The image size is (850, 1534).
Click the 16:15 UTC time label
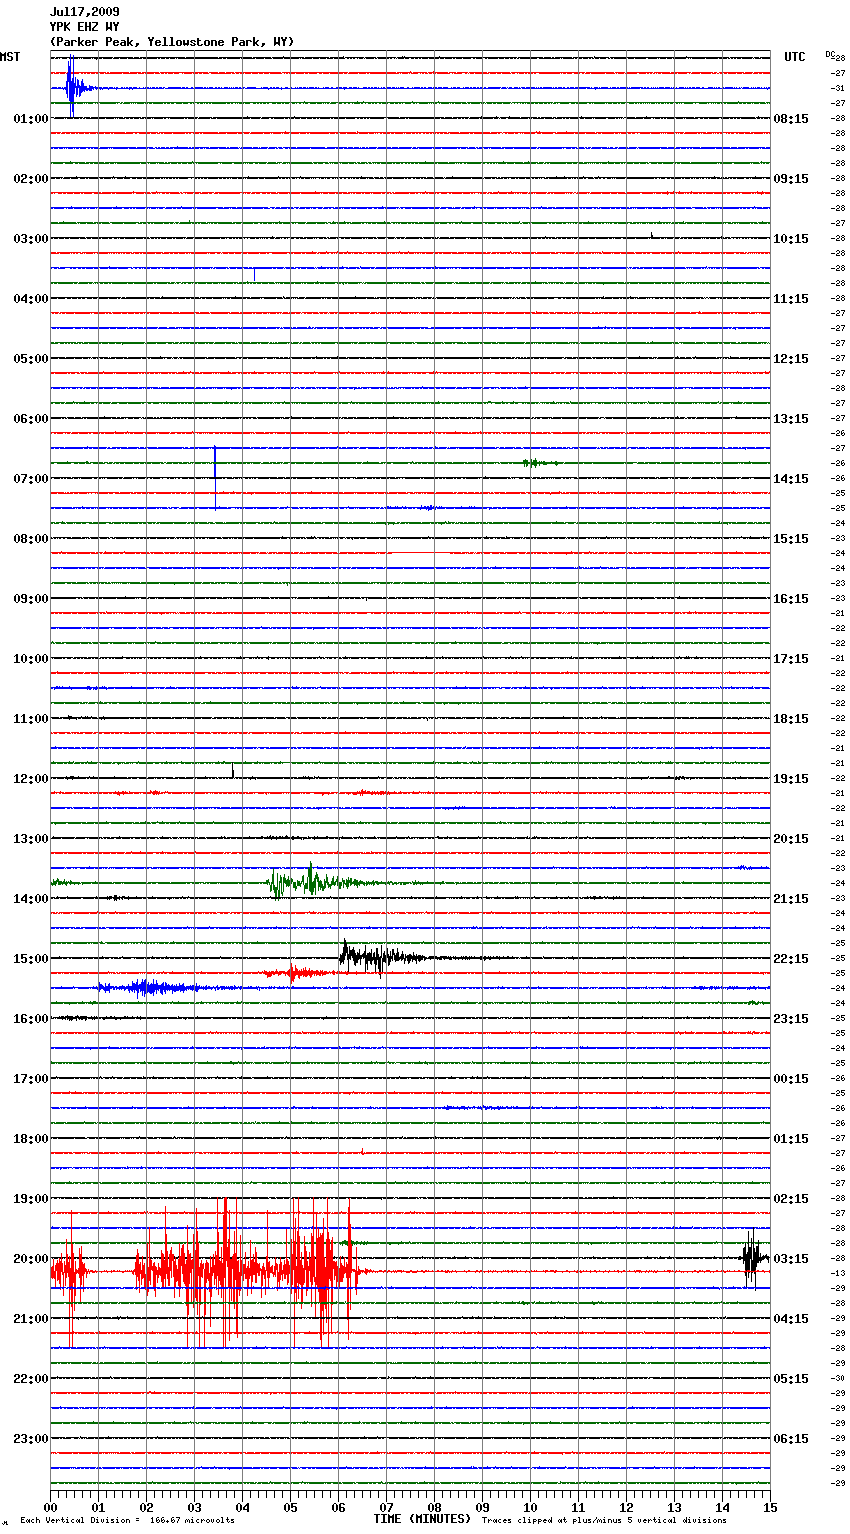click(x=791, y=599)
